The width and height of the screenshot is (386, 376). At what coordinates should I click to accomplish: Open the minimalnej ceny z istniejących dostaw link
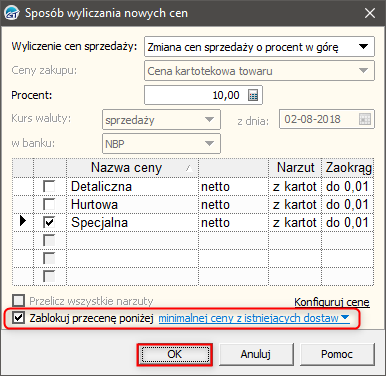pos(254,318)
